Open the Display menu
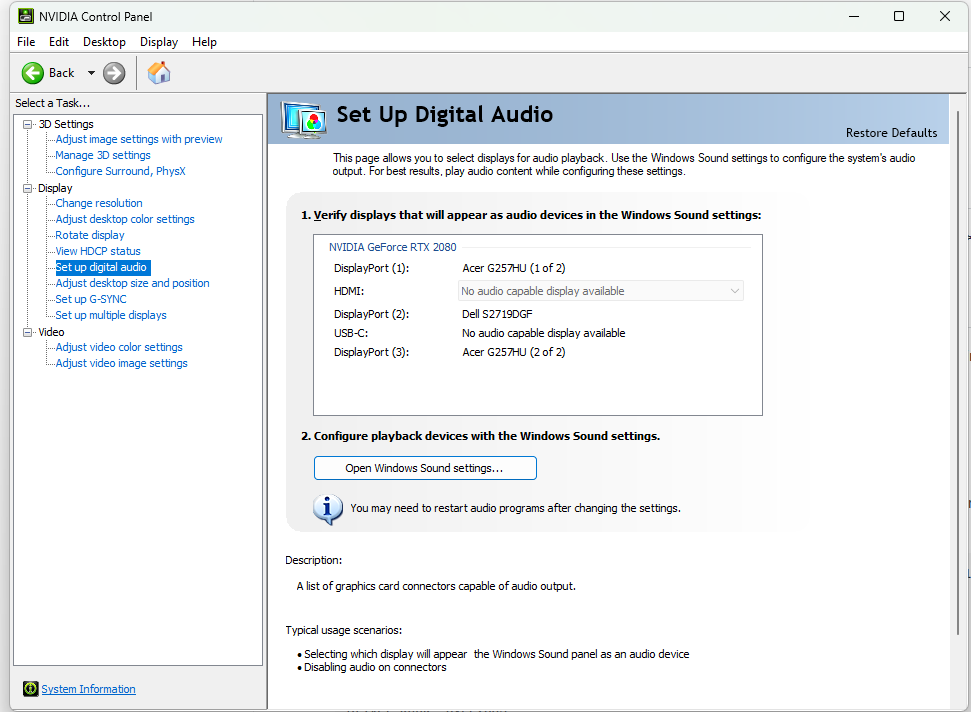 (159, 41)
